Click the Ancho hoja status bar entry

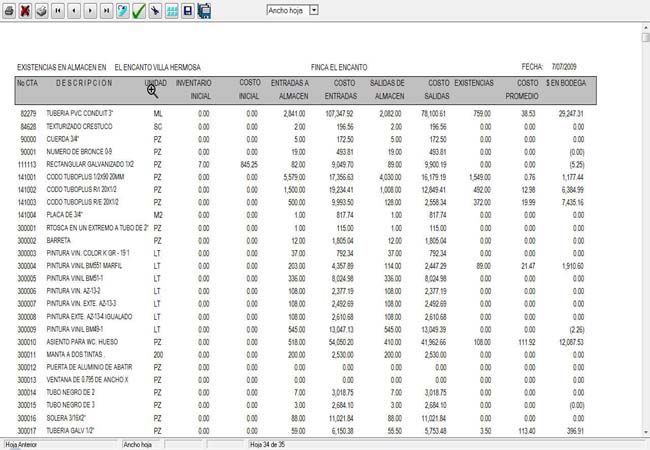(138, 445)
